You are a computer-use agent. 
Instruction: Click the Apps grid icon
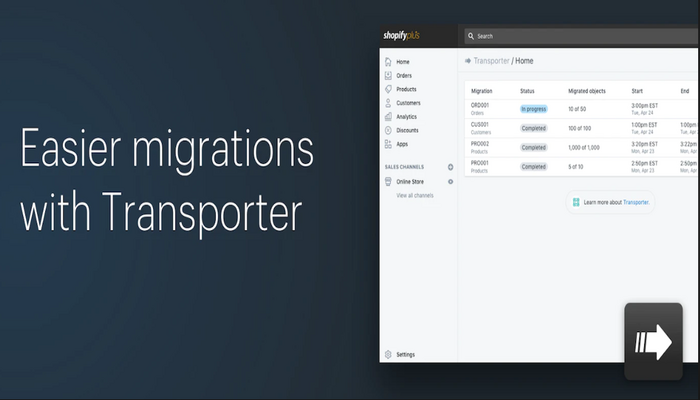pos(388,144)
